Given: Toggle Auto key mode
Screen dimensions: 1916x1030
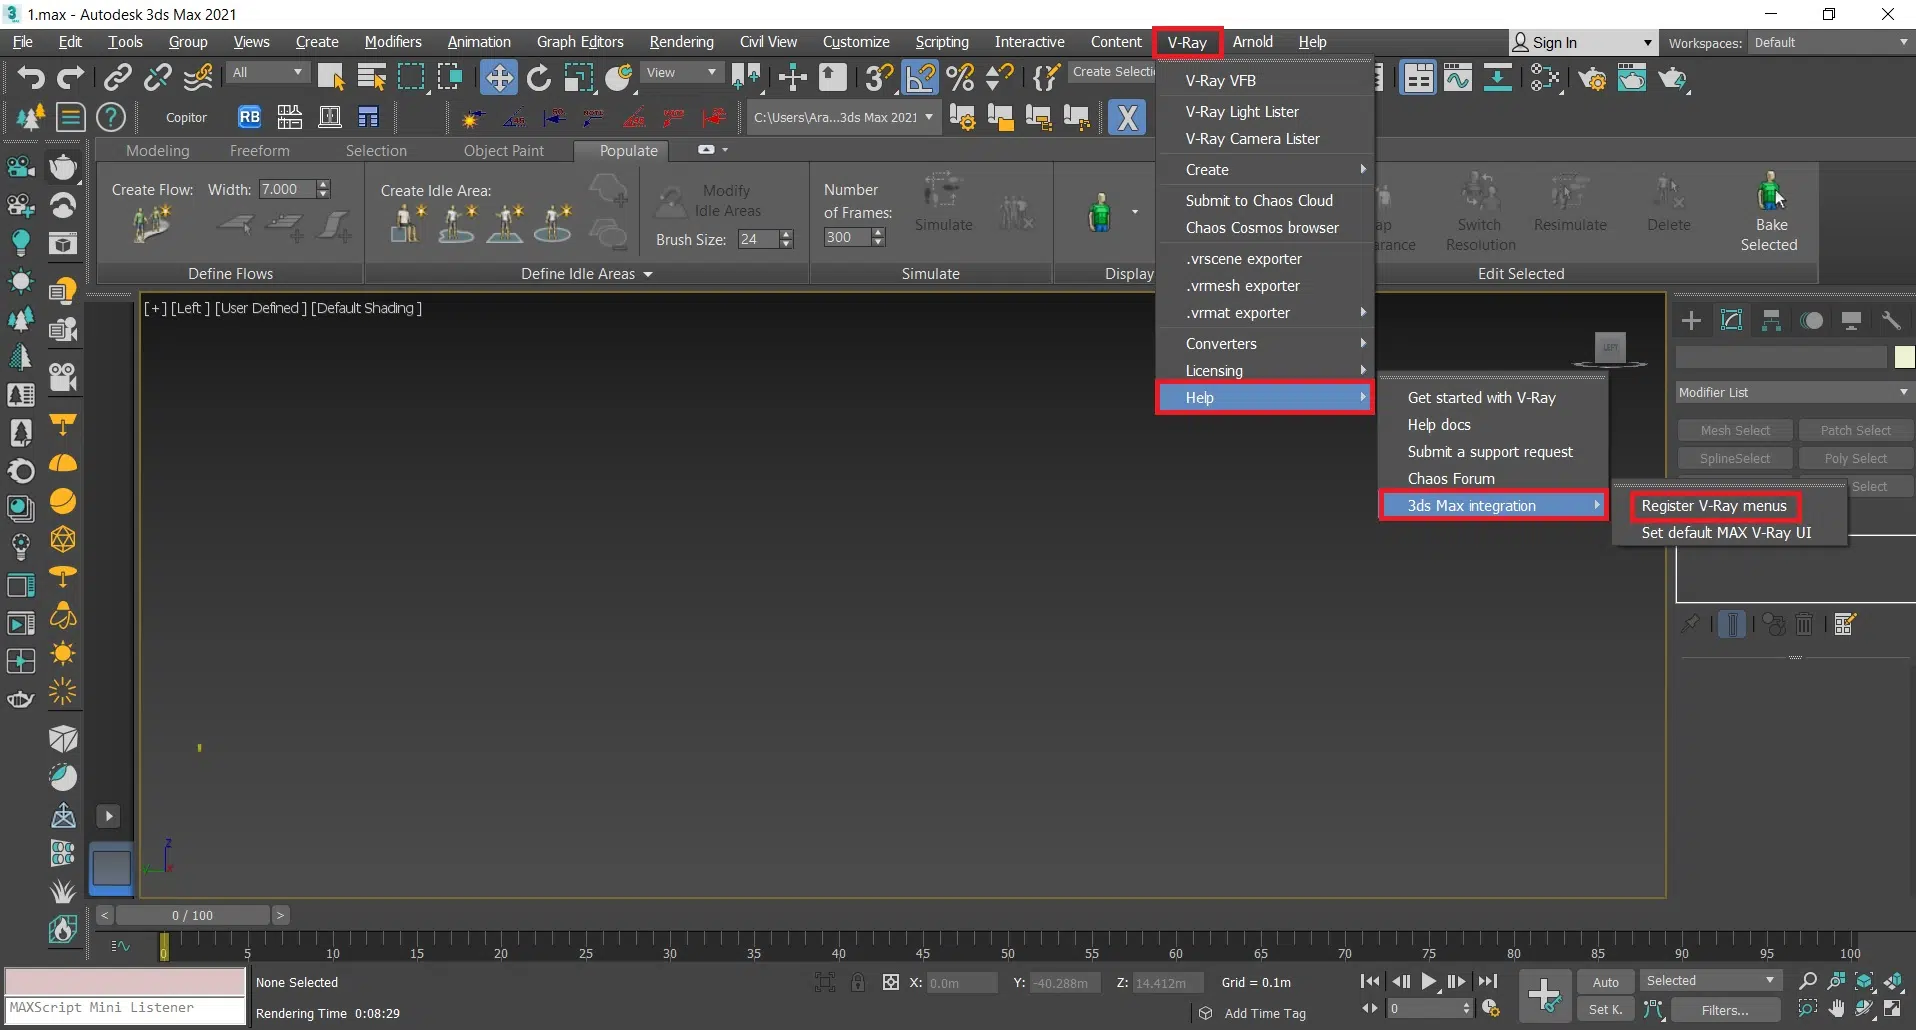Looking at the screenshot, I should 1605,982.
